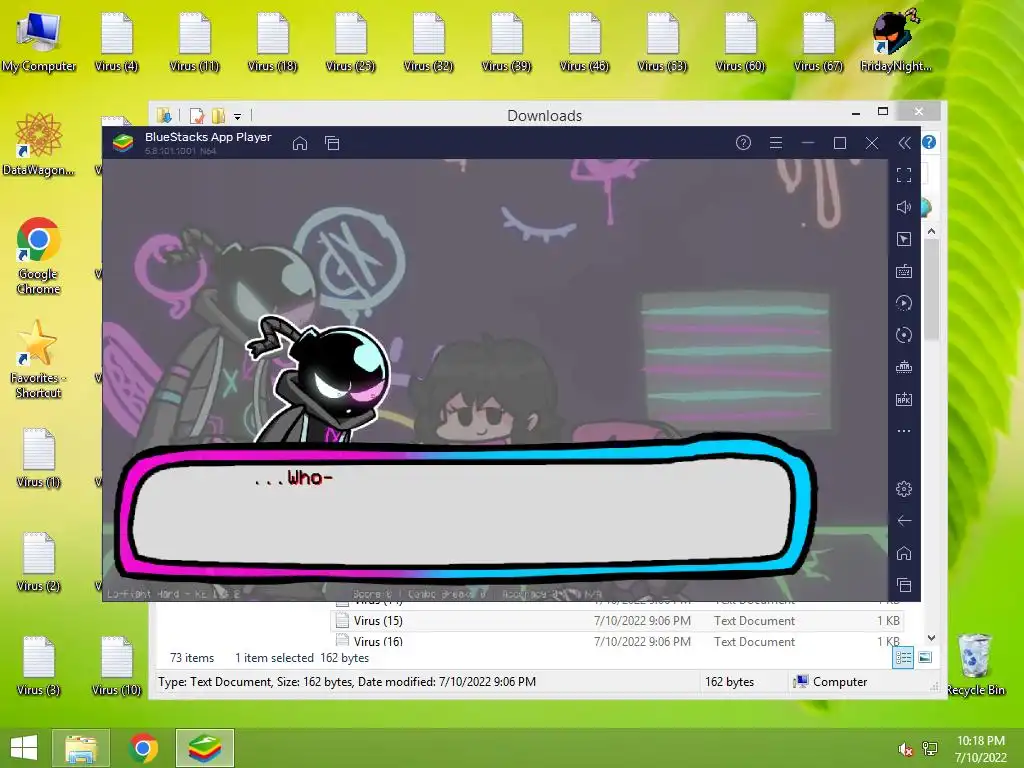Screen dimensions: 1024x768
Task: Select the Virus (39) desktop file
Action: coord(506,42)
